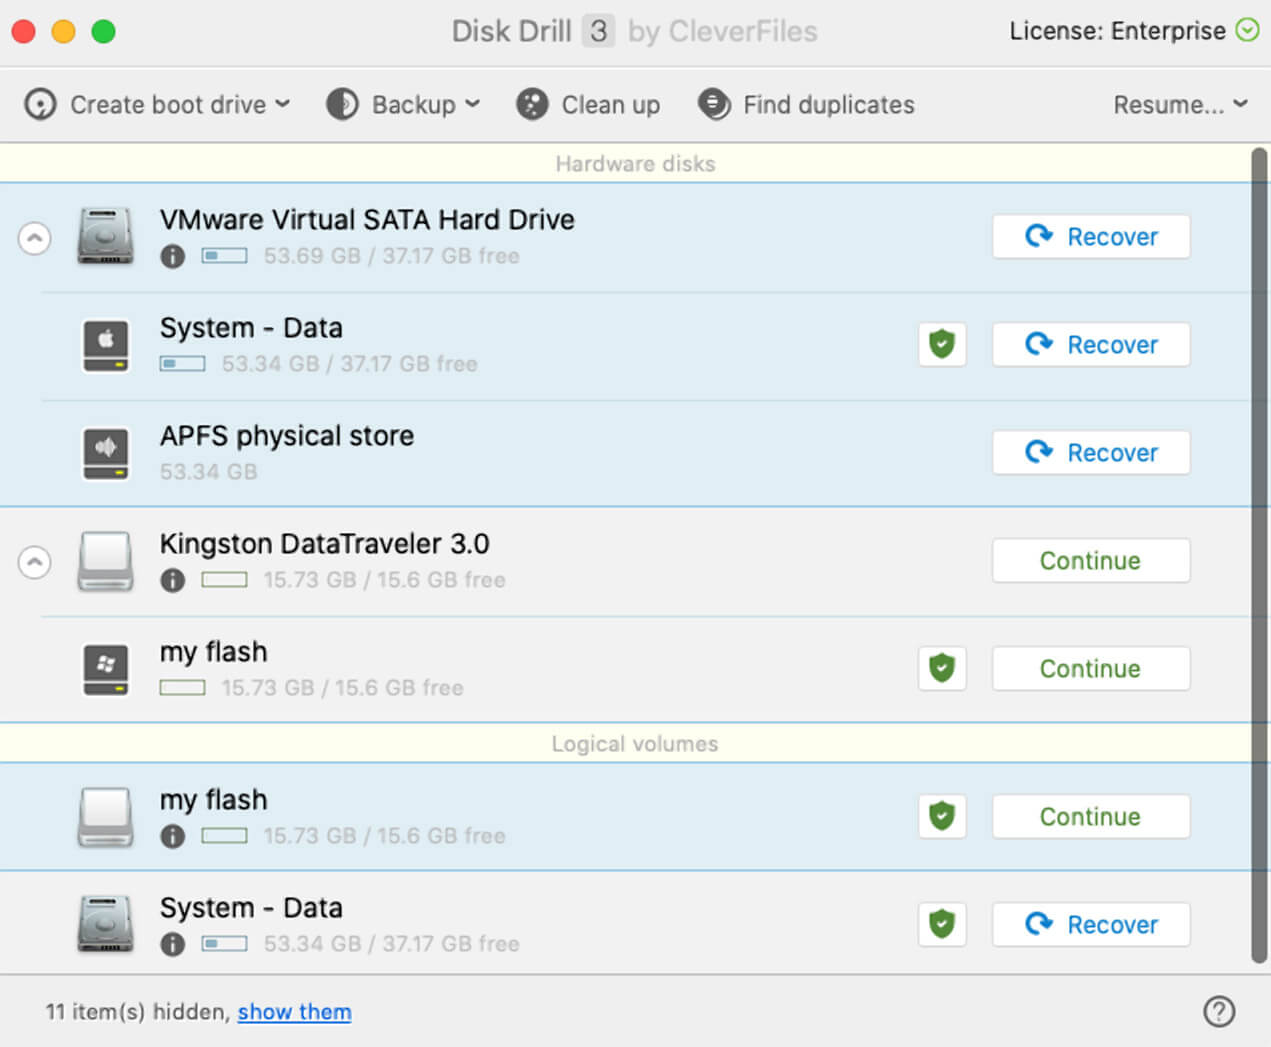Screen dimensions: 1271x1047
Task: Click the usage bar of System - Data logical volume
Action: pos(225,944)
